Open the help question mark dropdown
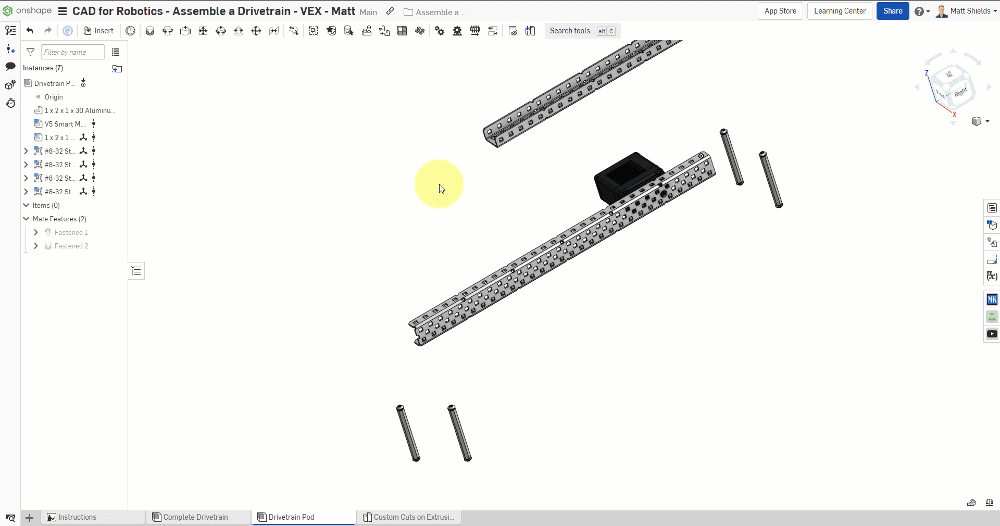1000x526 pixels. coord(920,11)
